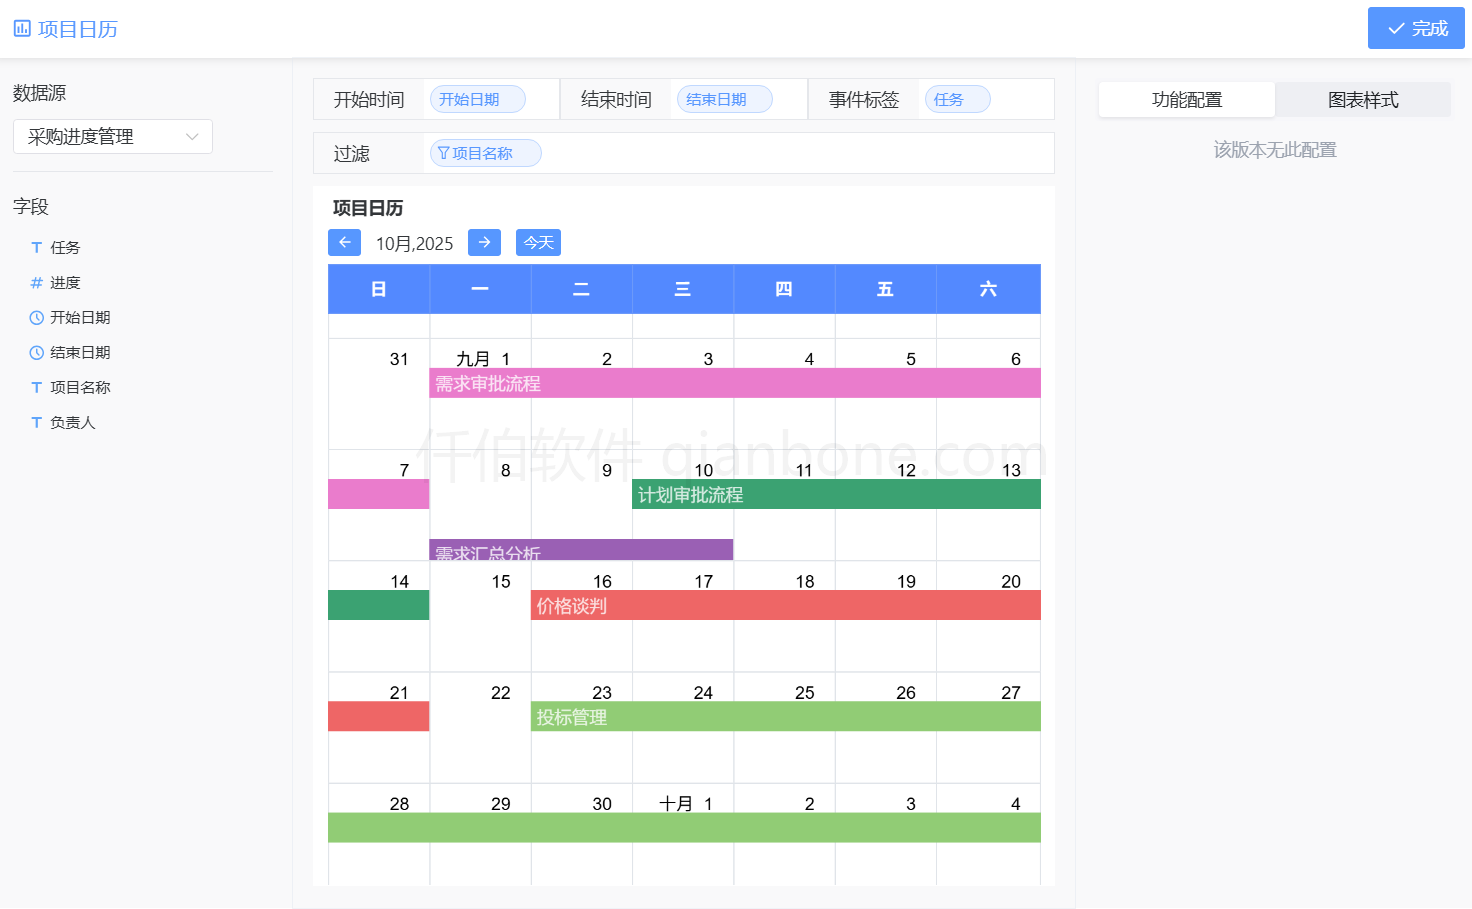The width and height of the screenshot is (1472, 909).
Task: Click the project calendar chart icon in header
Action: [22, 29]
